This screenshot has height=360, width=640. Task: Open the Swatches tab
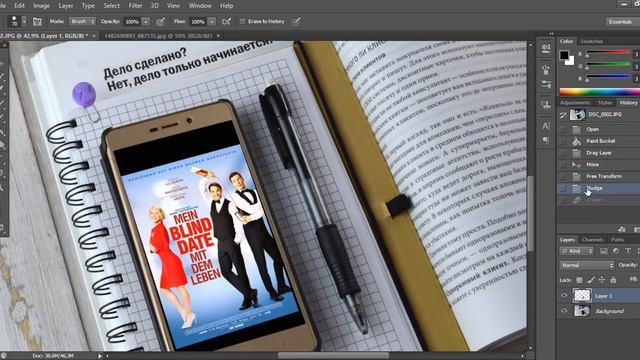tap(591, 41)
